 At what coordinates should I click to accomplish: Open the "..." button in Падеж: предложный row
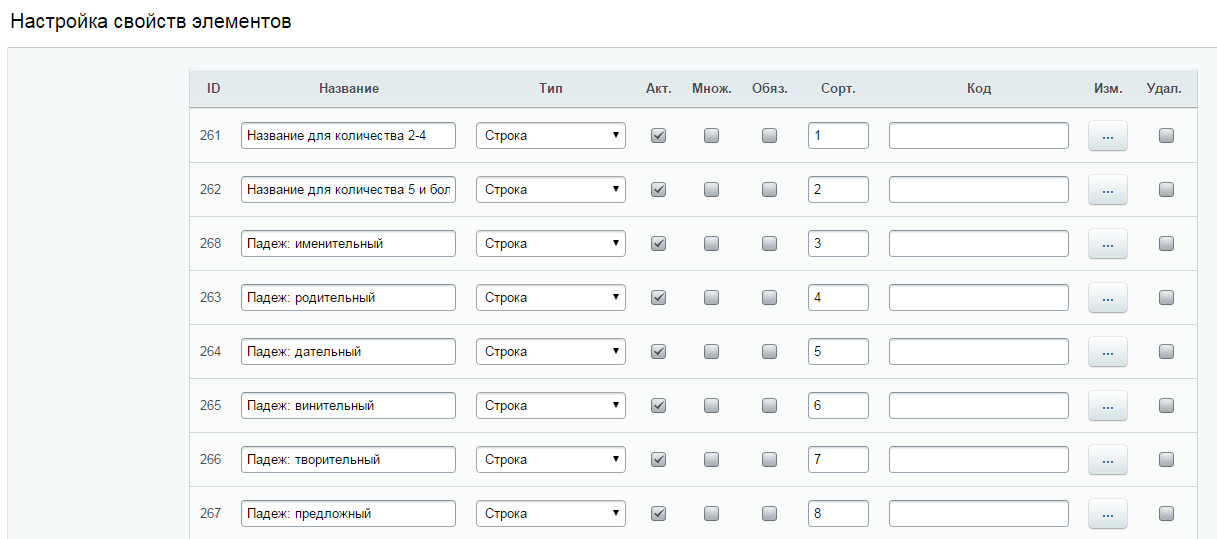pos(1107,514)
